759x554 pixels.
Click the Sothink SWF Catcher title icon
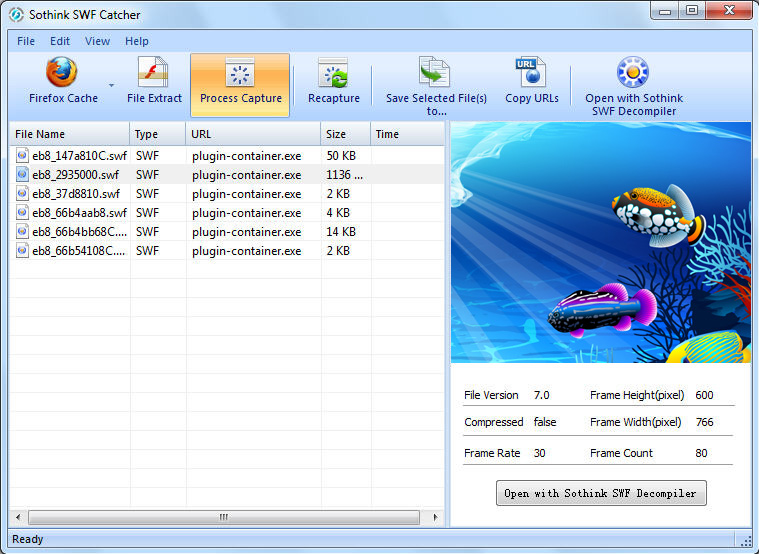[x=16, y=15]
